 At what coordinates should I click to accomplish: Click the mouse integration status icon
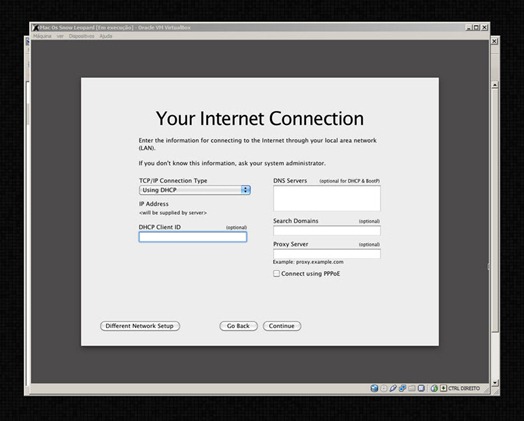tap(434, 388)
